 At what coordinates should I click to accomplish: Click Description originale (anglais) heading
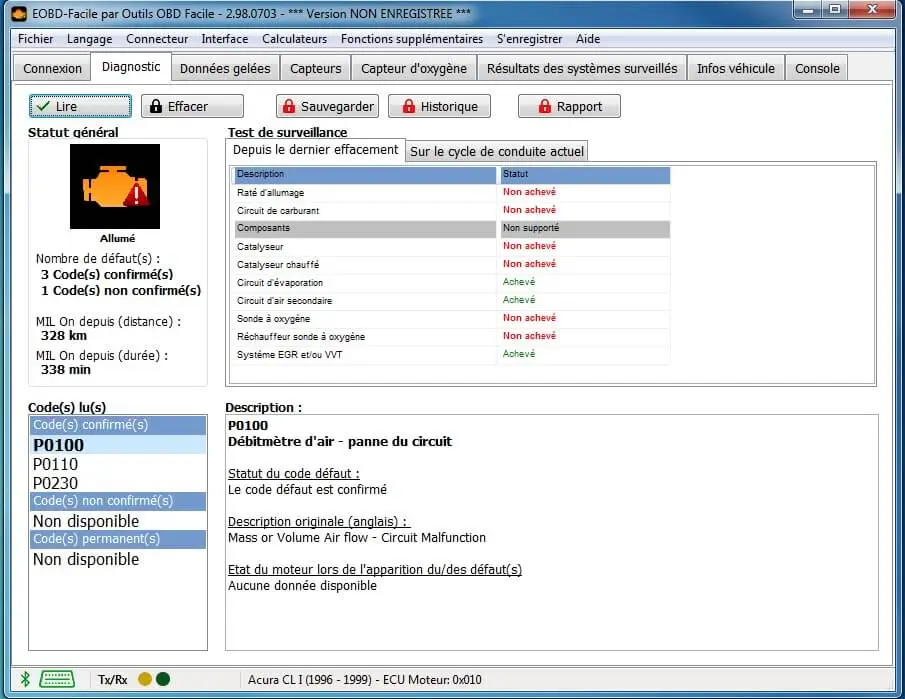[319, 522]
